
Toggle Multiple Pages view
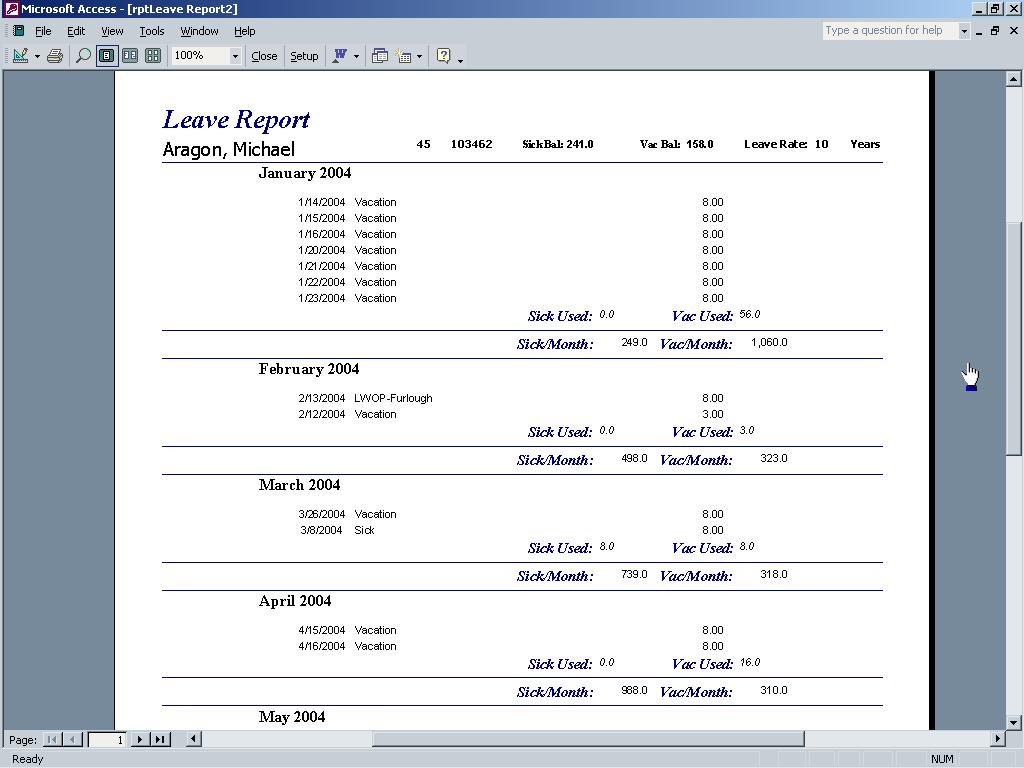tap(153, 56)
